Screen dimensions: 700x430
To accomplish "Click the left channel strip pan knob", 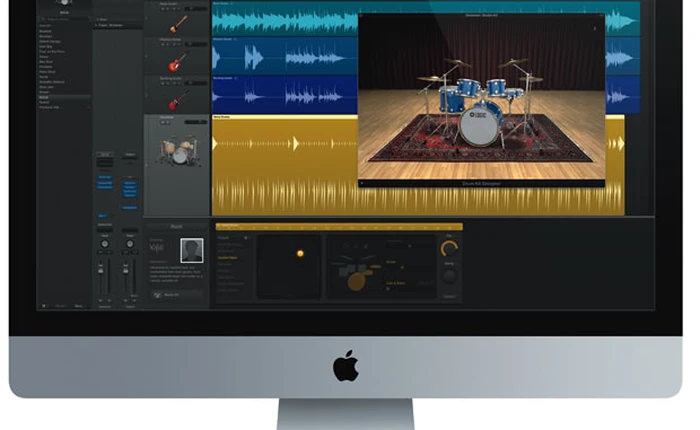I will [104, 244].
